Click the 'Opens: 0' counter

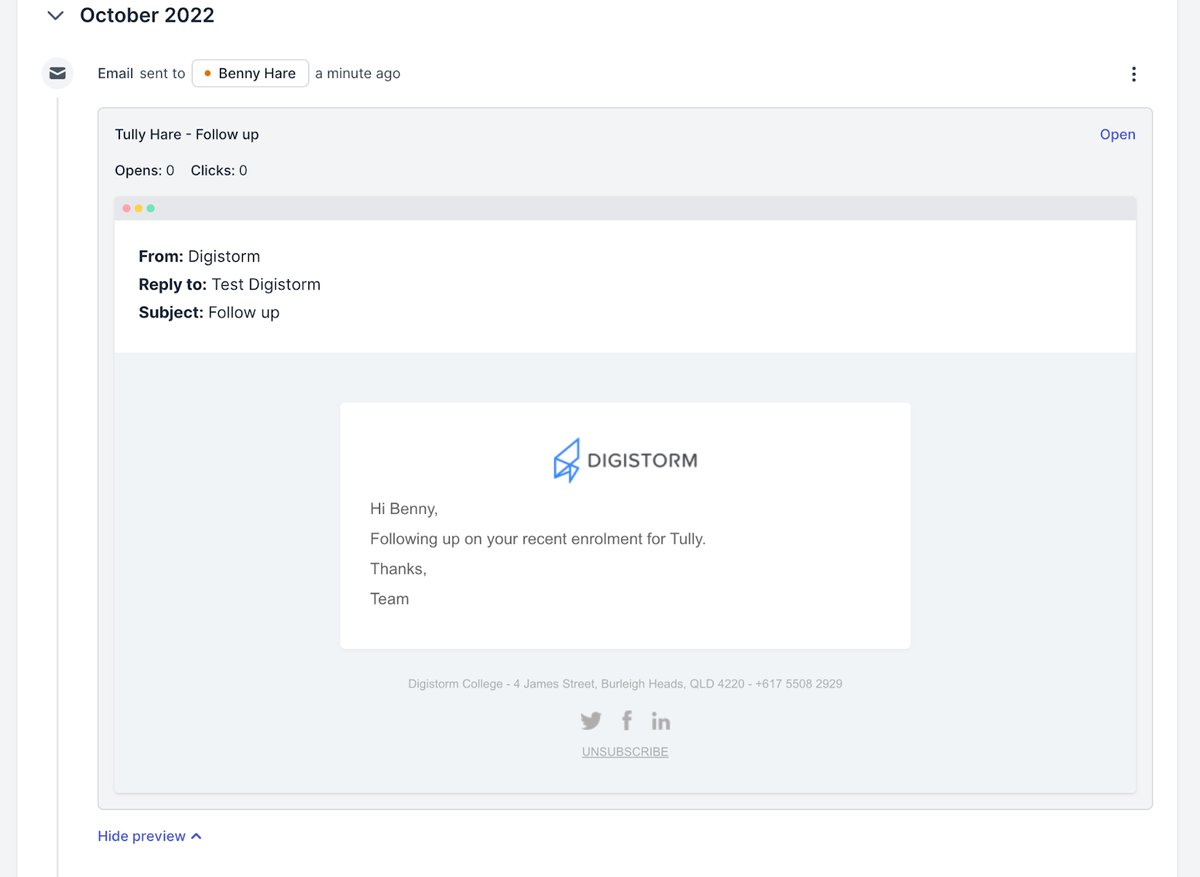tap(145, 171)
